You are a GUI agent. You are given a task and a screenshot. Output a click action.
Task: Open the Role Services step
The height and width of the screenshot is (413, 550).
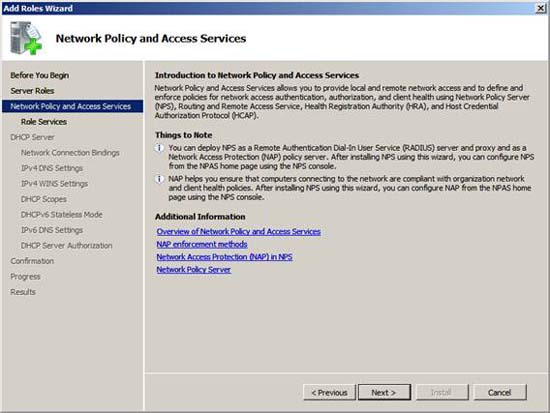coord(44,122)
